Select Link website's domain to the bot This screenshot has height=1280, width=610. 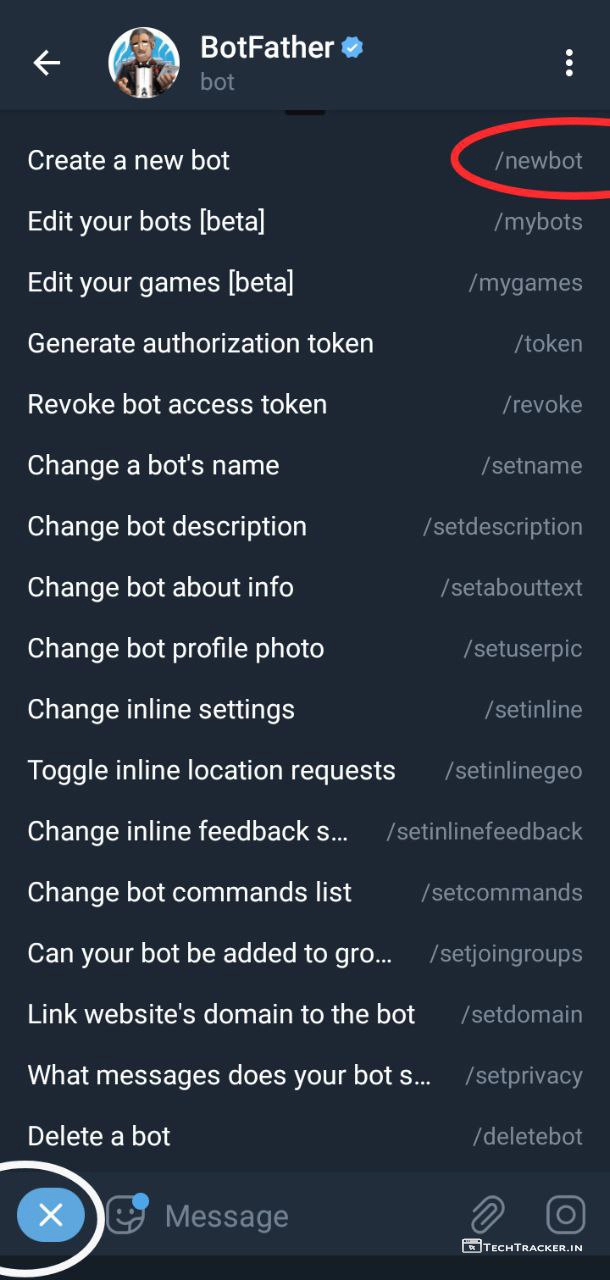tap(221, 1014)
